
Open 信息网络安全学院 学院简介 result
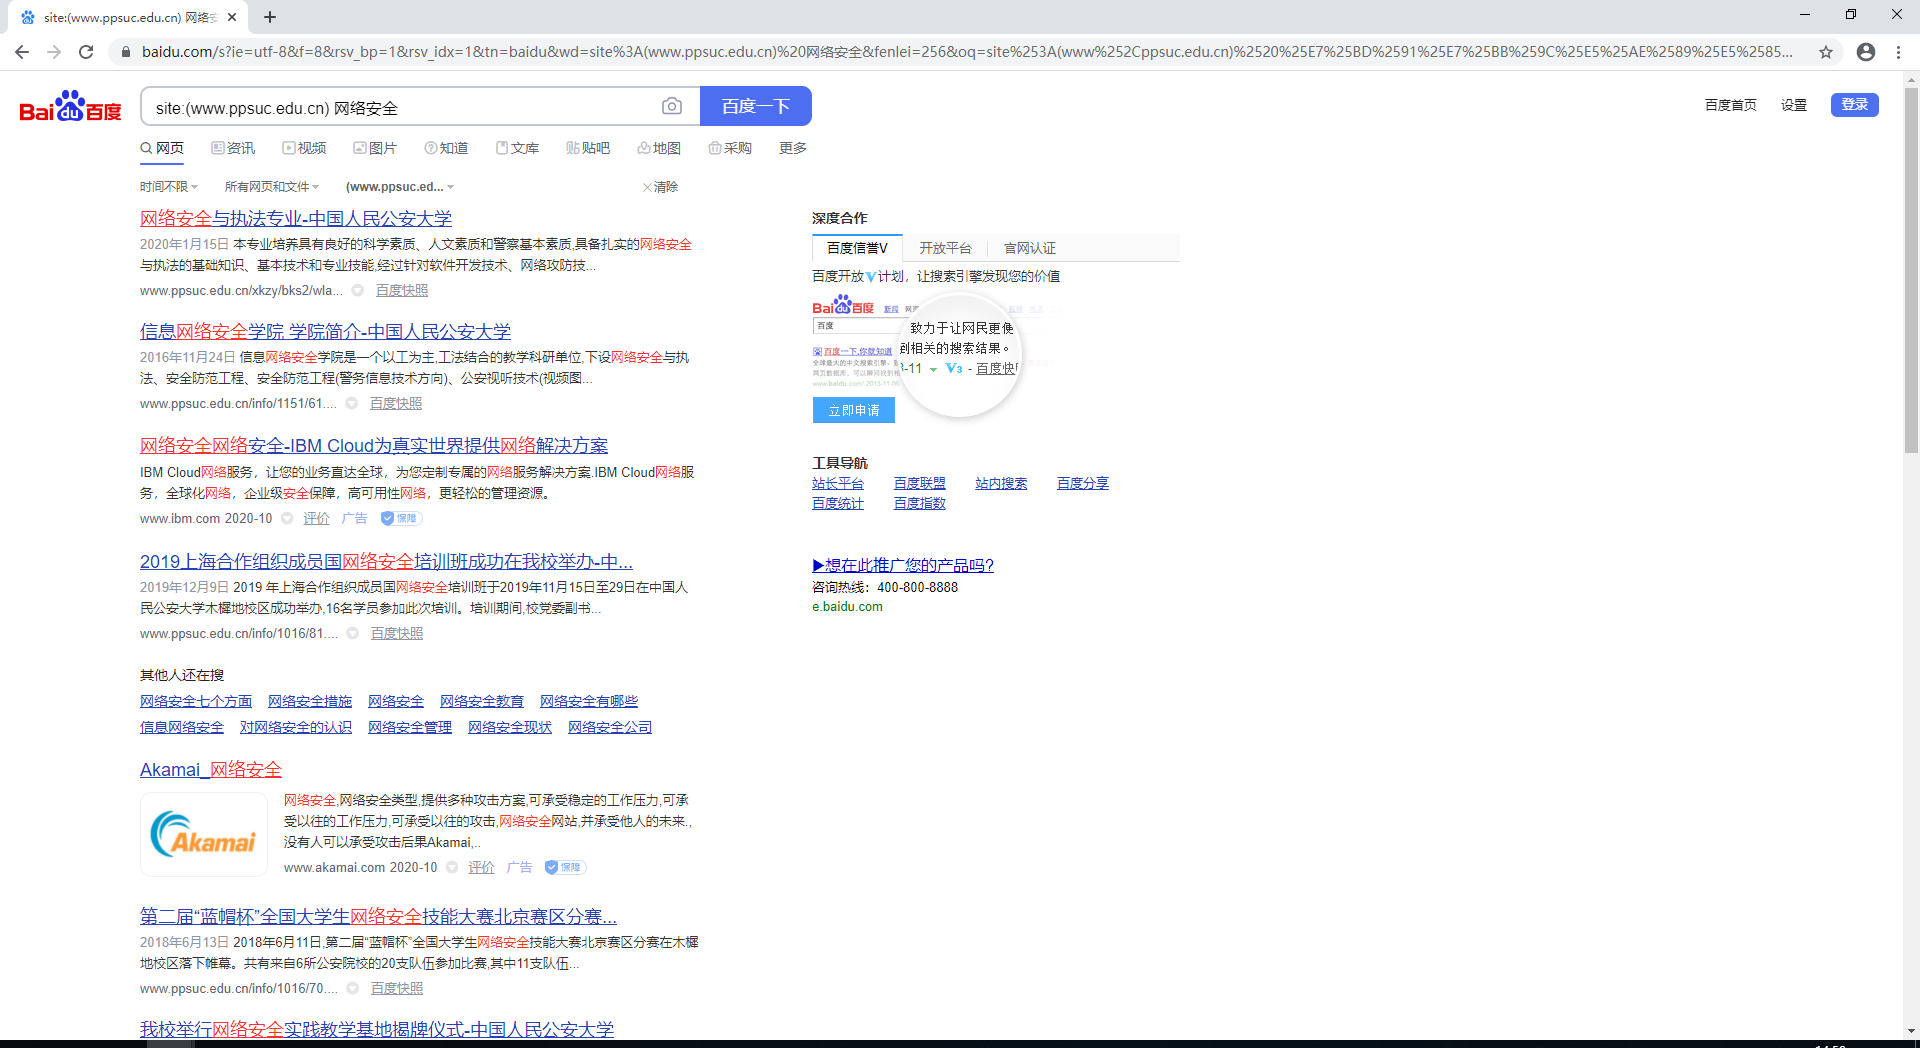(325, 332)
